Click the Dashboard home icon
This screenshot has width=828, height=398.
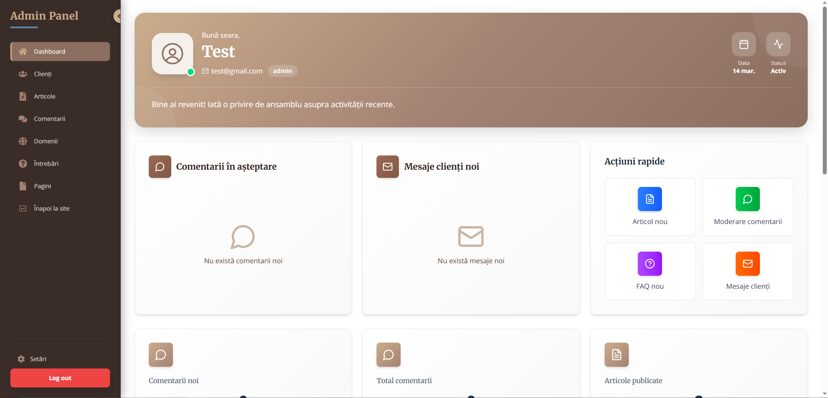(x=23, y=52)
